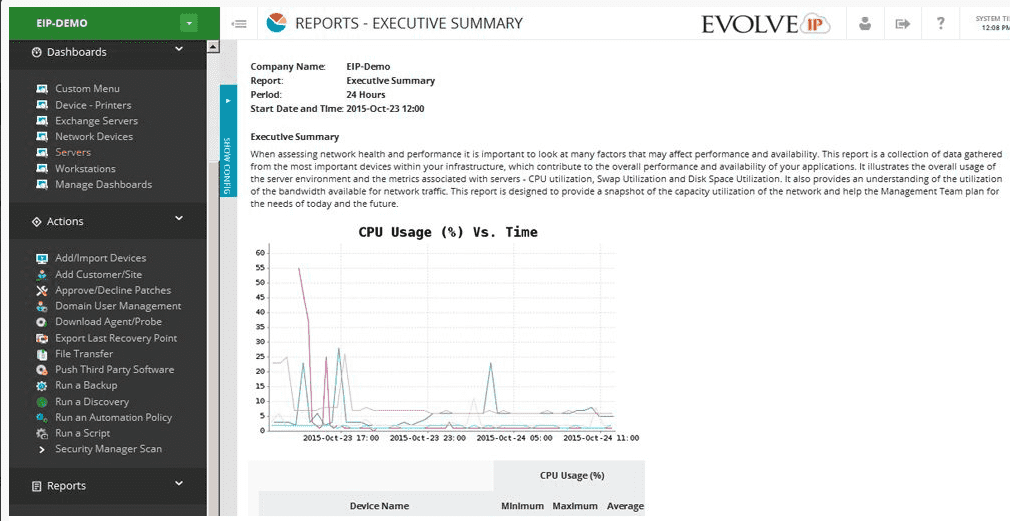The image size is (1010, 521).
Task: Click the user profile icon in header
Action: (866, 23)
